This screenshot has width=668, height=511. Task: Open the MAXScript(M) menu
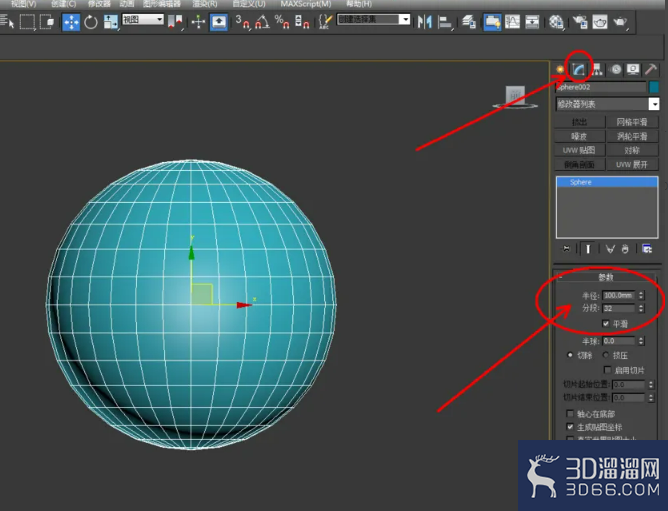point(306,4)
